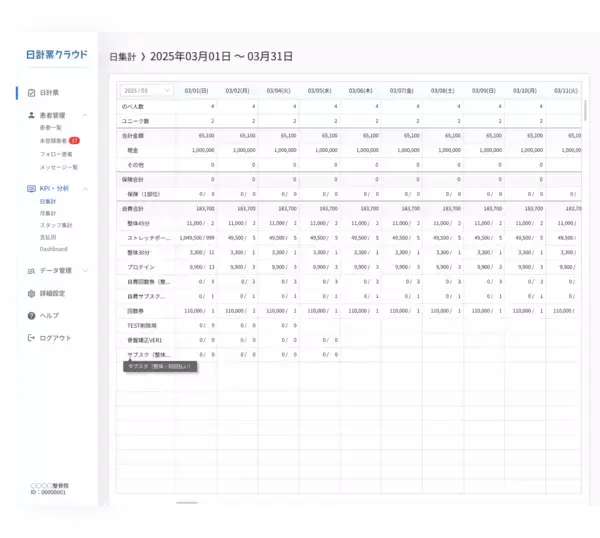Open 日計票 in the sidebar

pos(49,93)
